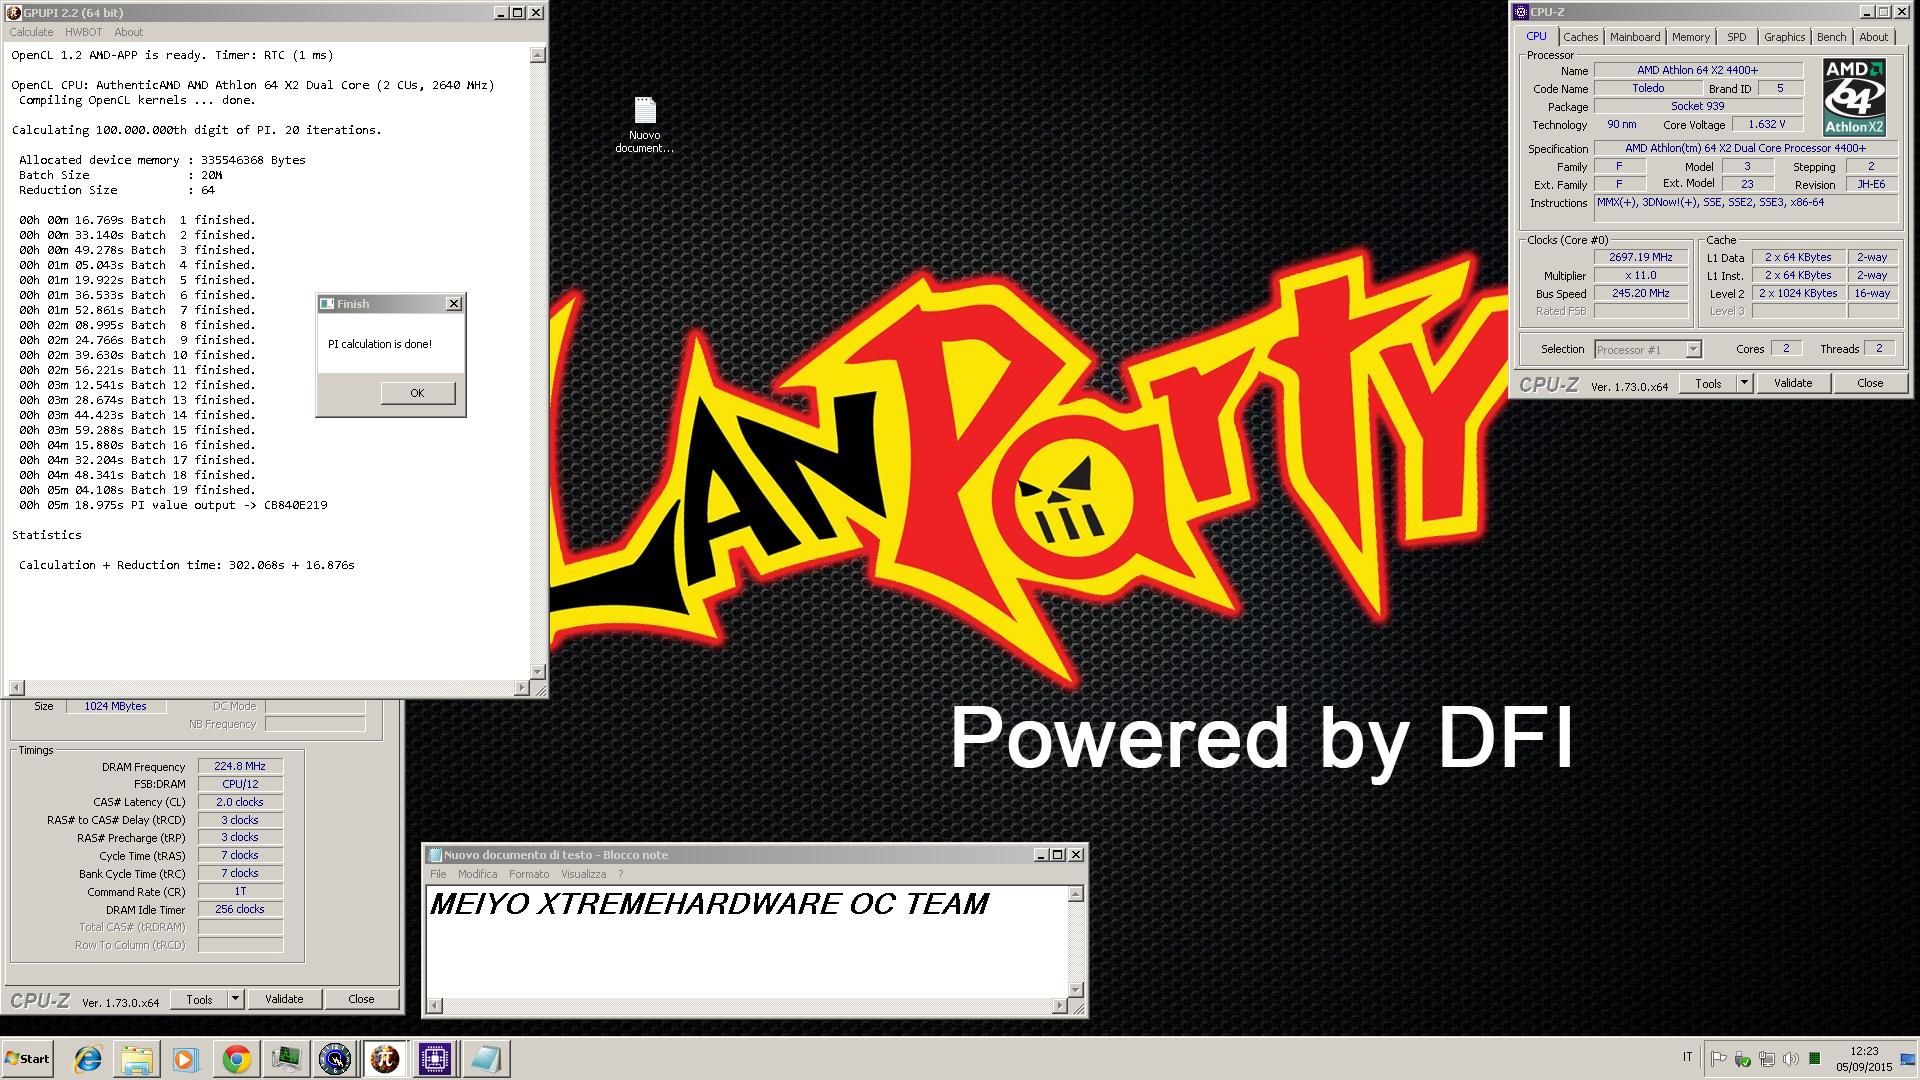Switch to the About tab in CPU-Z

tap(1874, 37)
